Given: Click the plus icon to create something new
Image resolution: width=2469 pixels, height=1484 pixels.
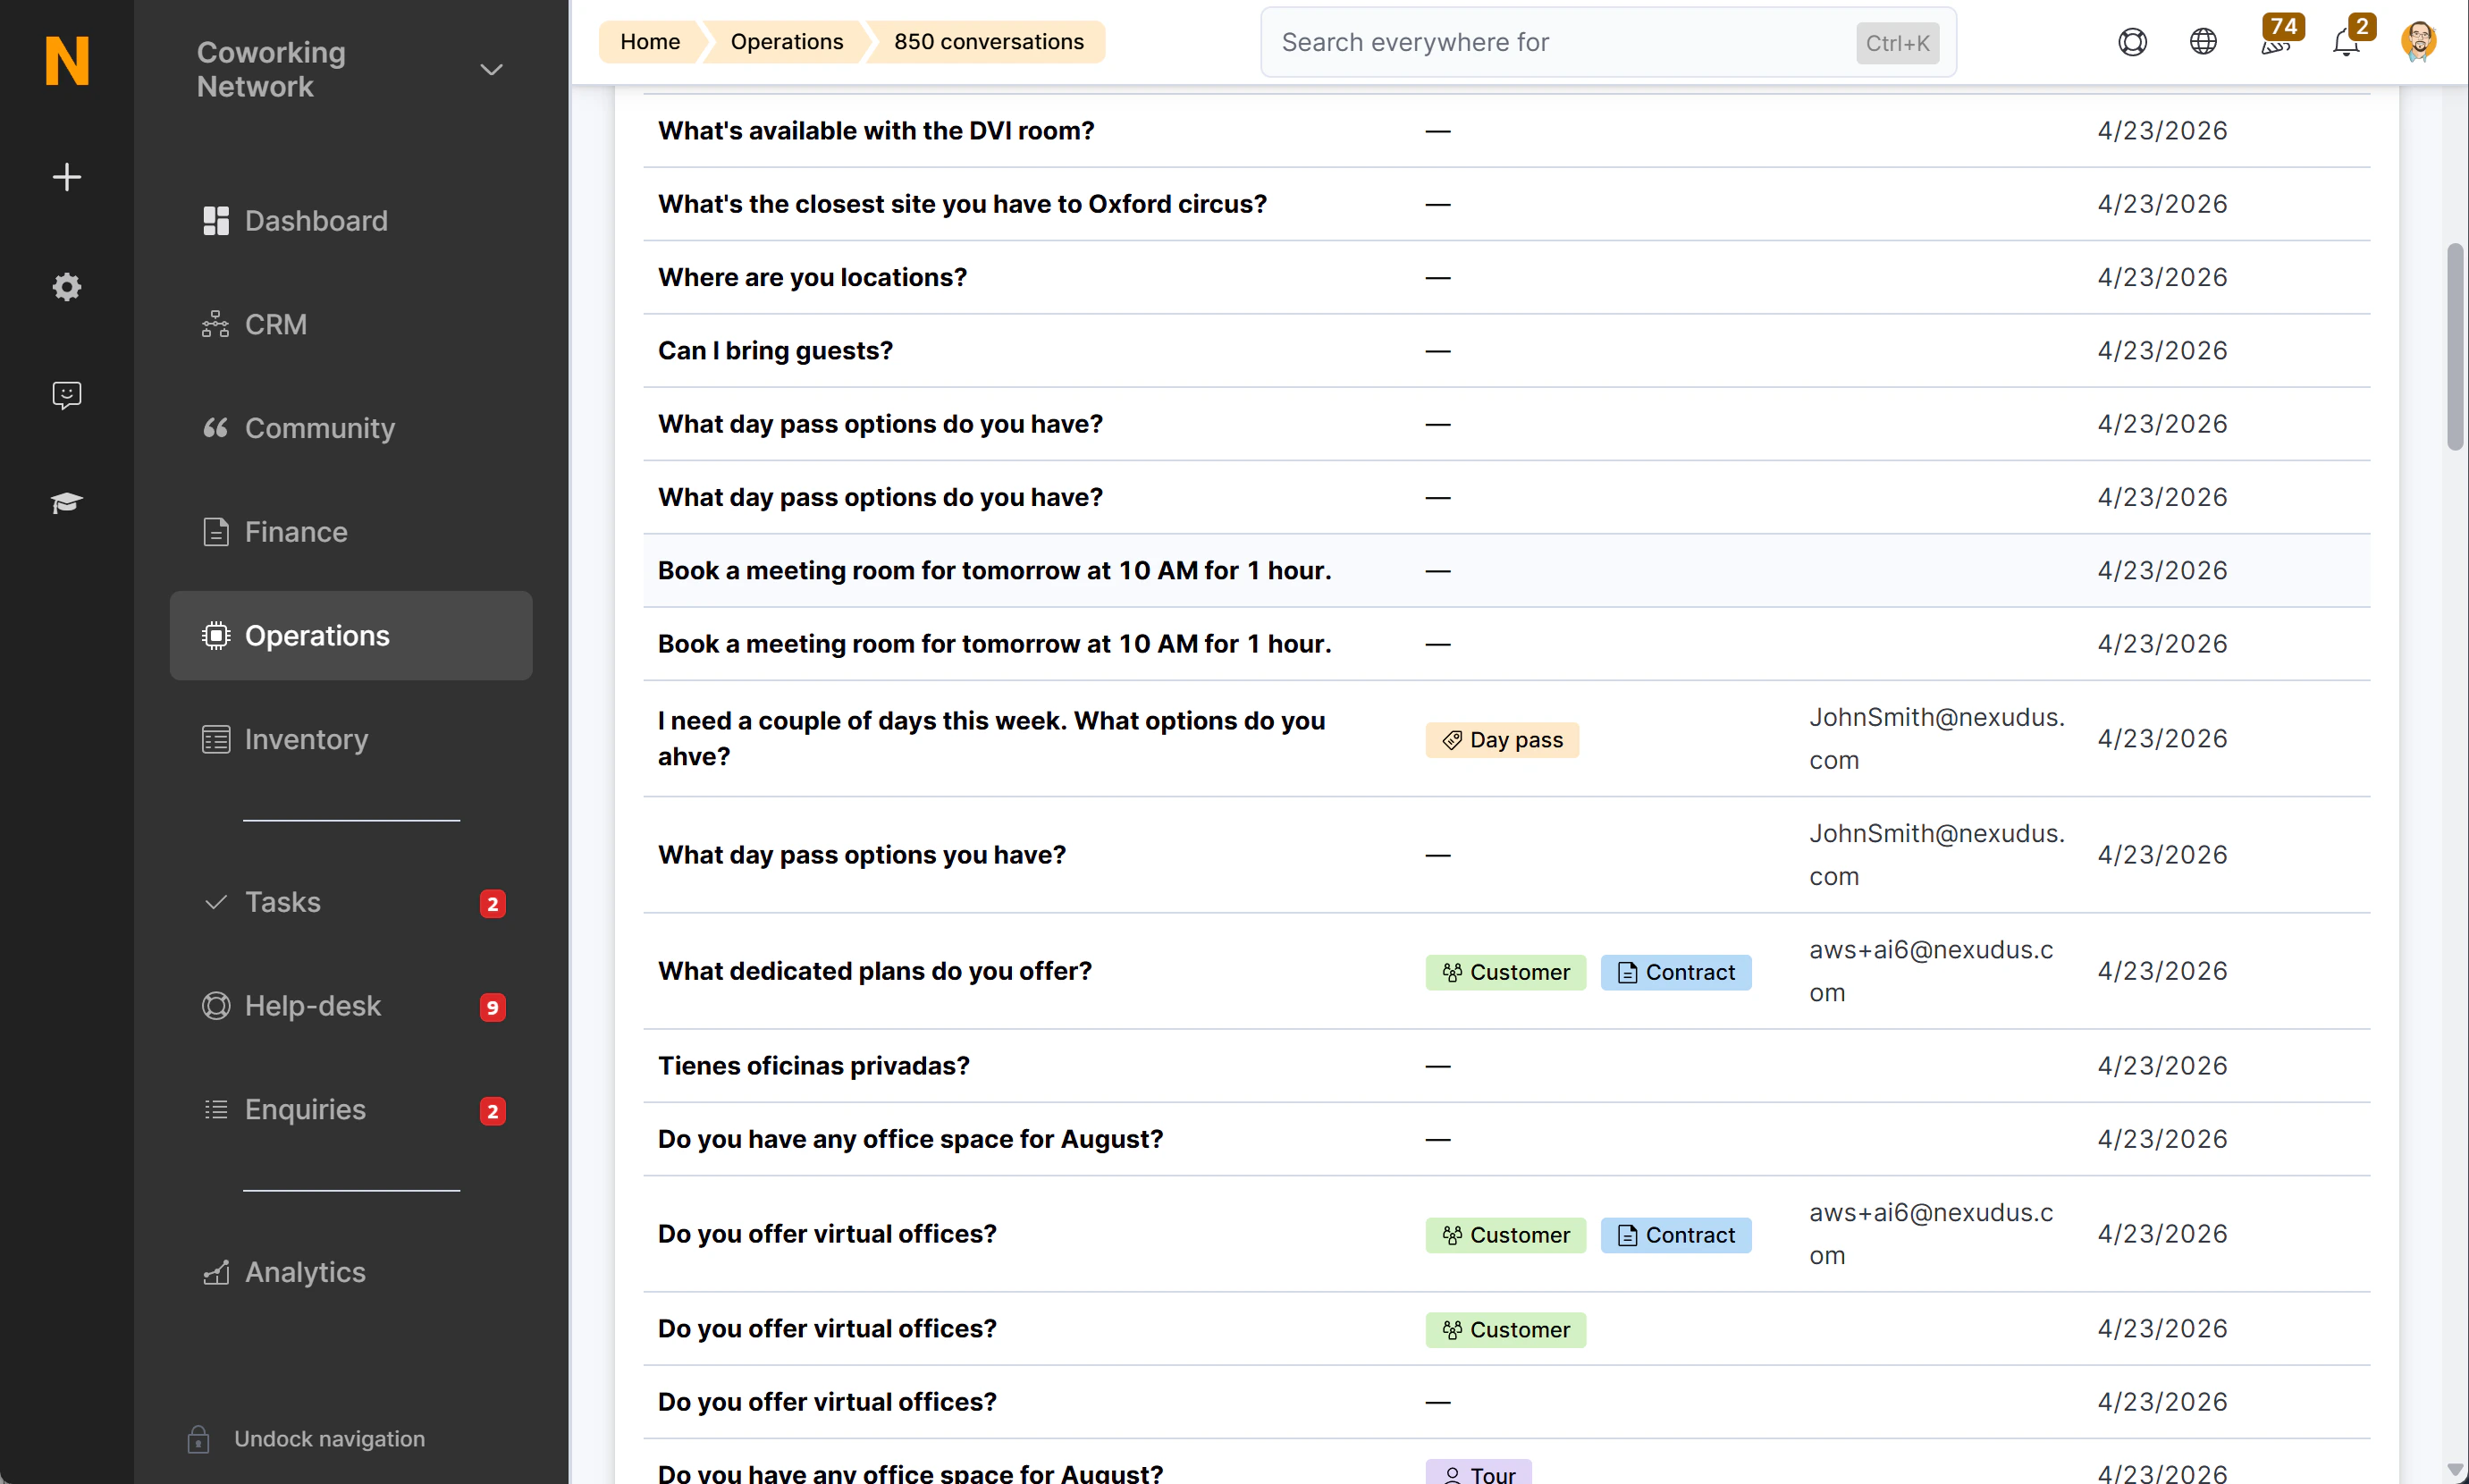Looking at the screenshot, I should (66, 177).
